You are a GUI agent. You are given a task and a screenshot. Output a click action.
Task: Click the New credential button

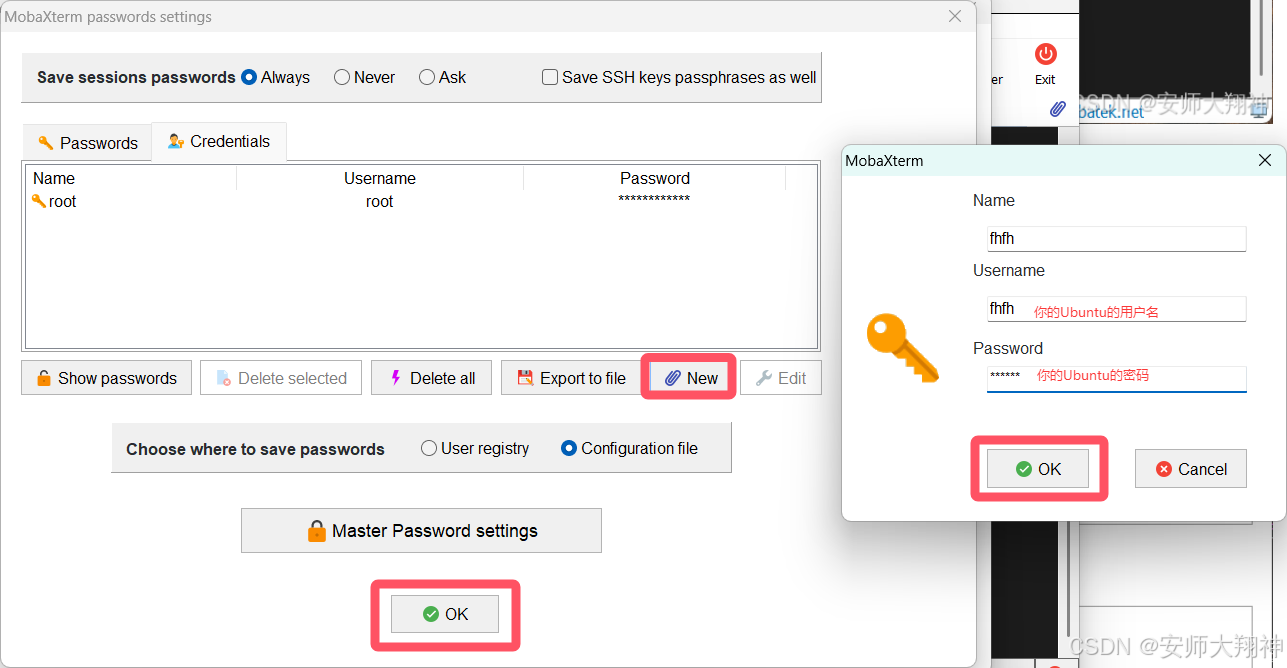(691, 378)
